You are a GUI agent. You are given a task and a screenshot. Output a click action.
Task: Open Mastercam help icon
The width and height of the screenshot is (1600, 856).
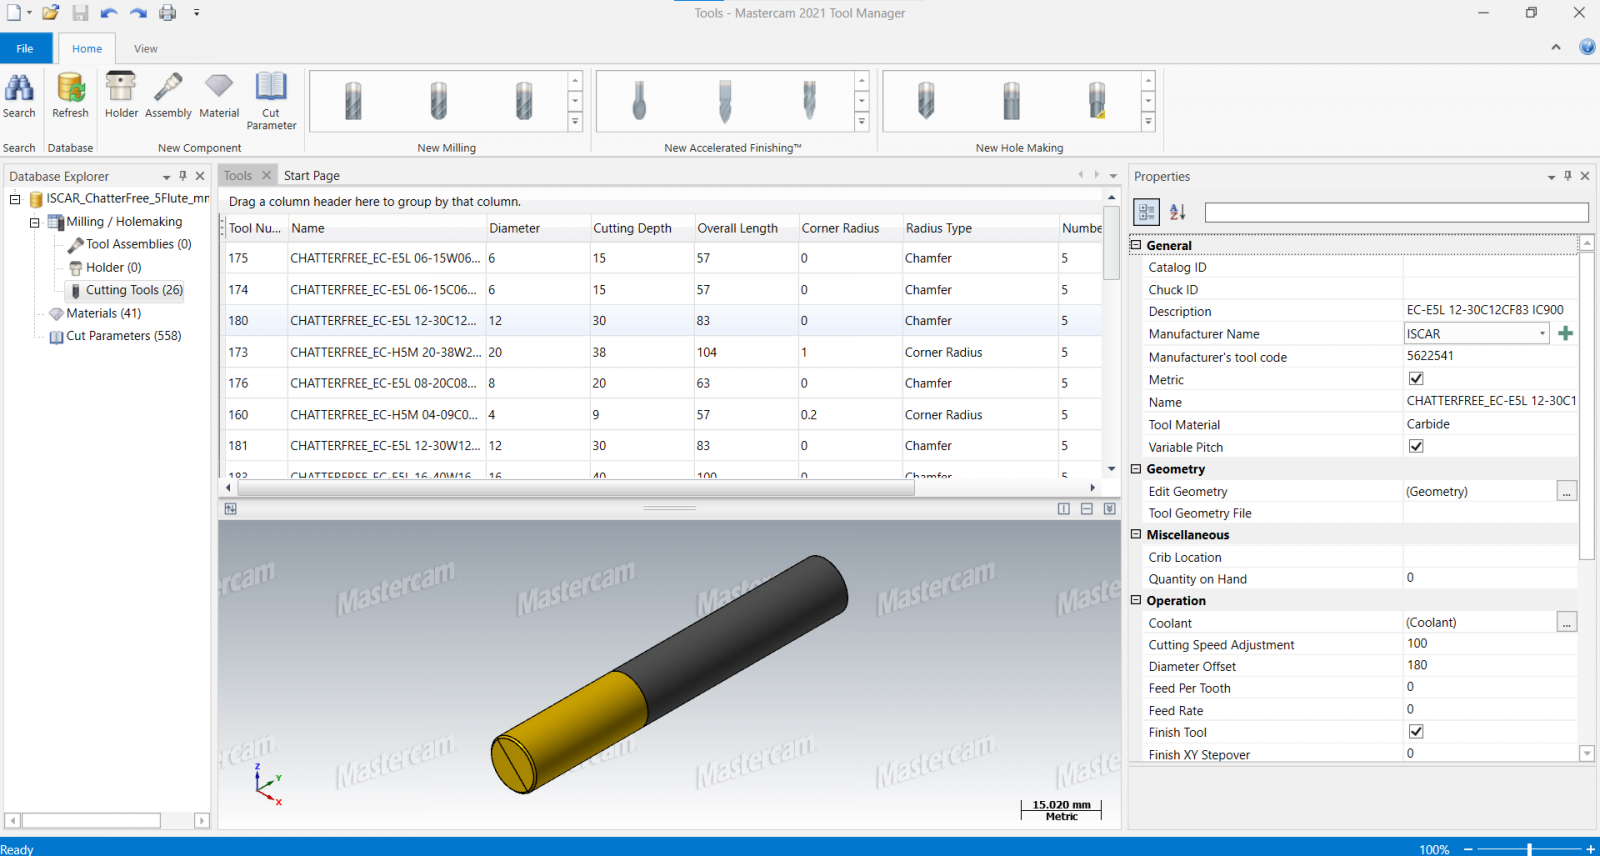point(1587,47)
